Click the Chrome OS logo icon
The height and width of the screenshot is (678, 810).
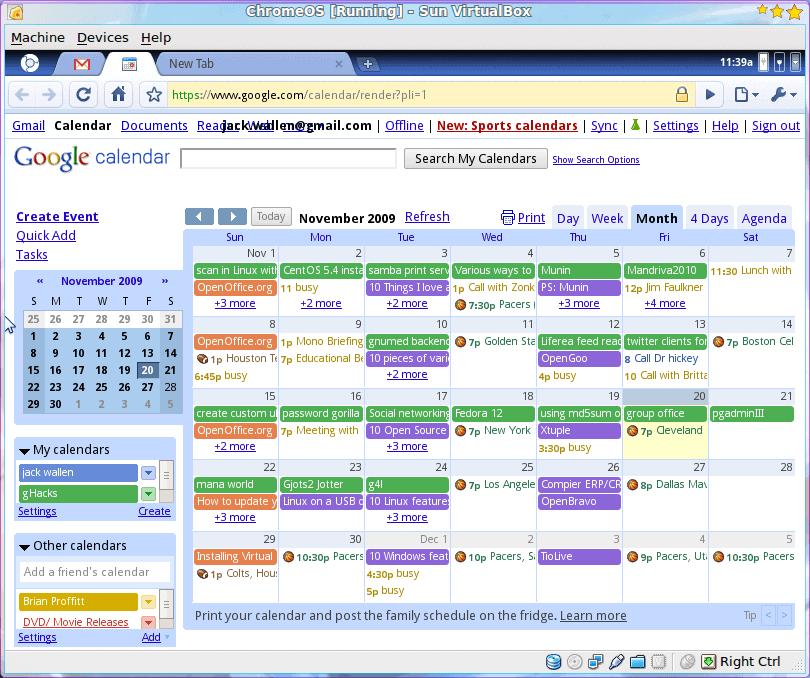[29, 63]
